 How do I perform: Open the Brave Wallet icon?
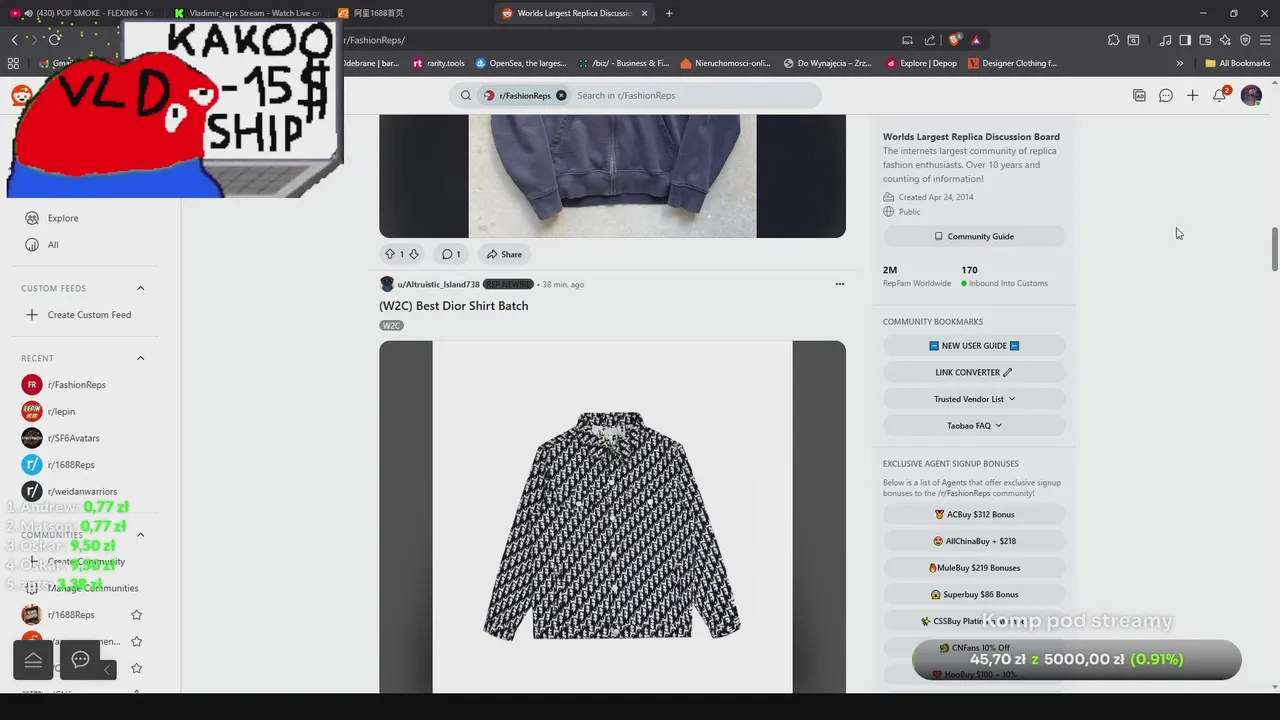pyautogui.click(x=1205, y=40)
